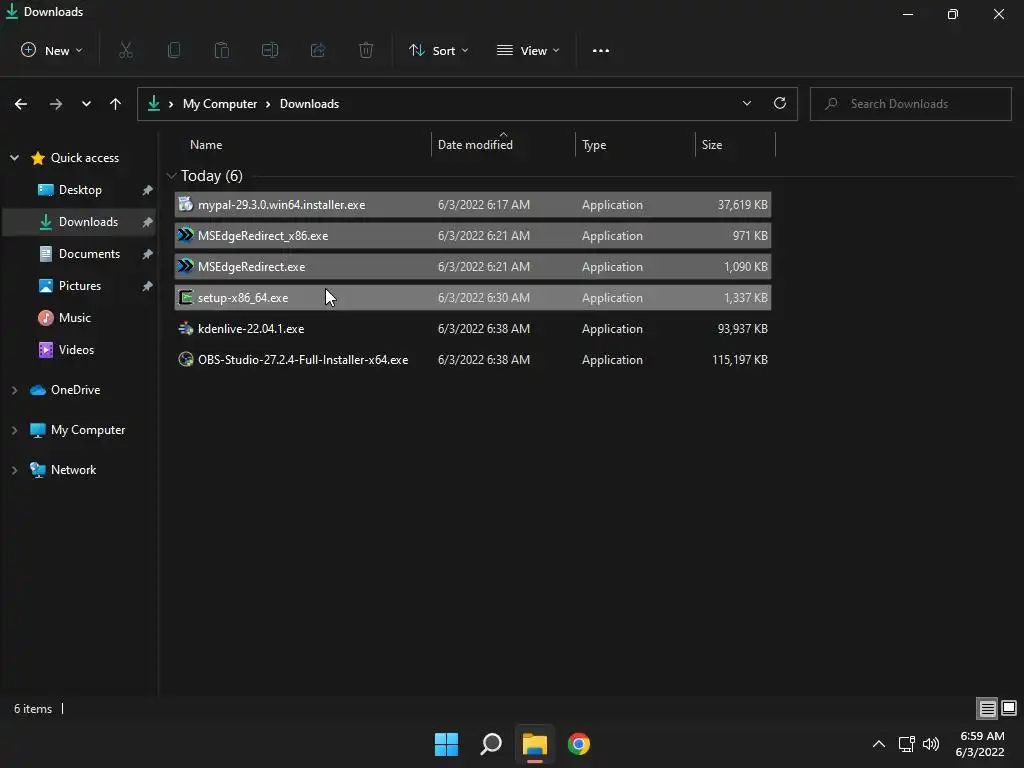1024x768 pixels.
Task: Collapse the Today (6) group
Action: [x=172, y=176]
